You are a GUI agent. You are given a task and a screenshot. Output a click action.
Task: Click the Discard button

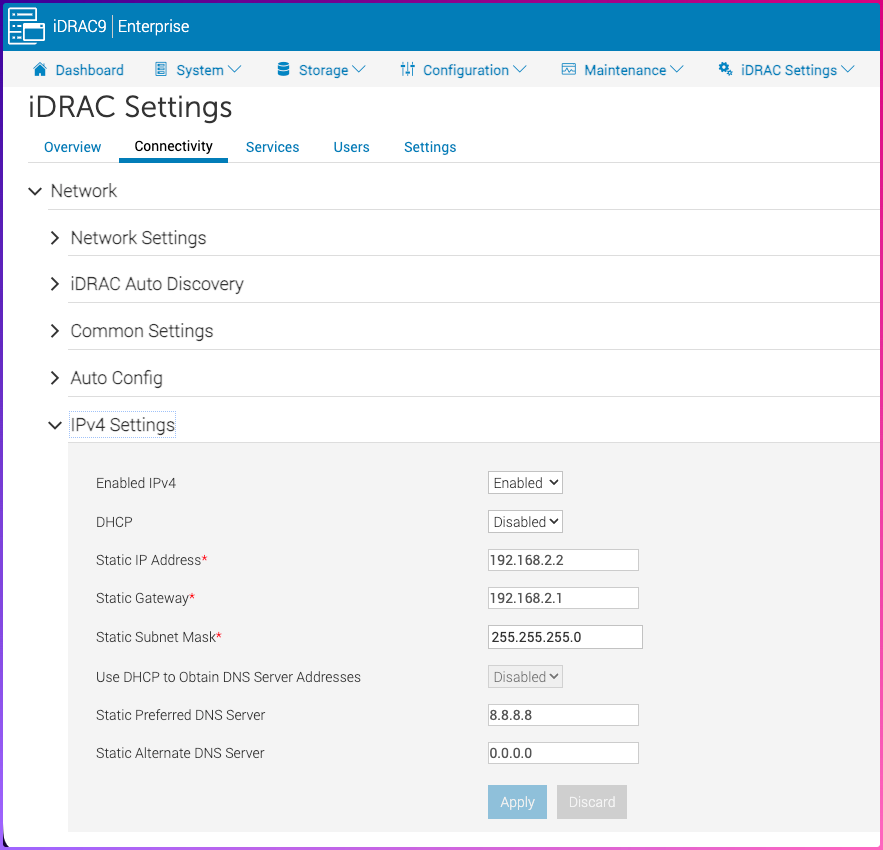tap(591, 802)
